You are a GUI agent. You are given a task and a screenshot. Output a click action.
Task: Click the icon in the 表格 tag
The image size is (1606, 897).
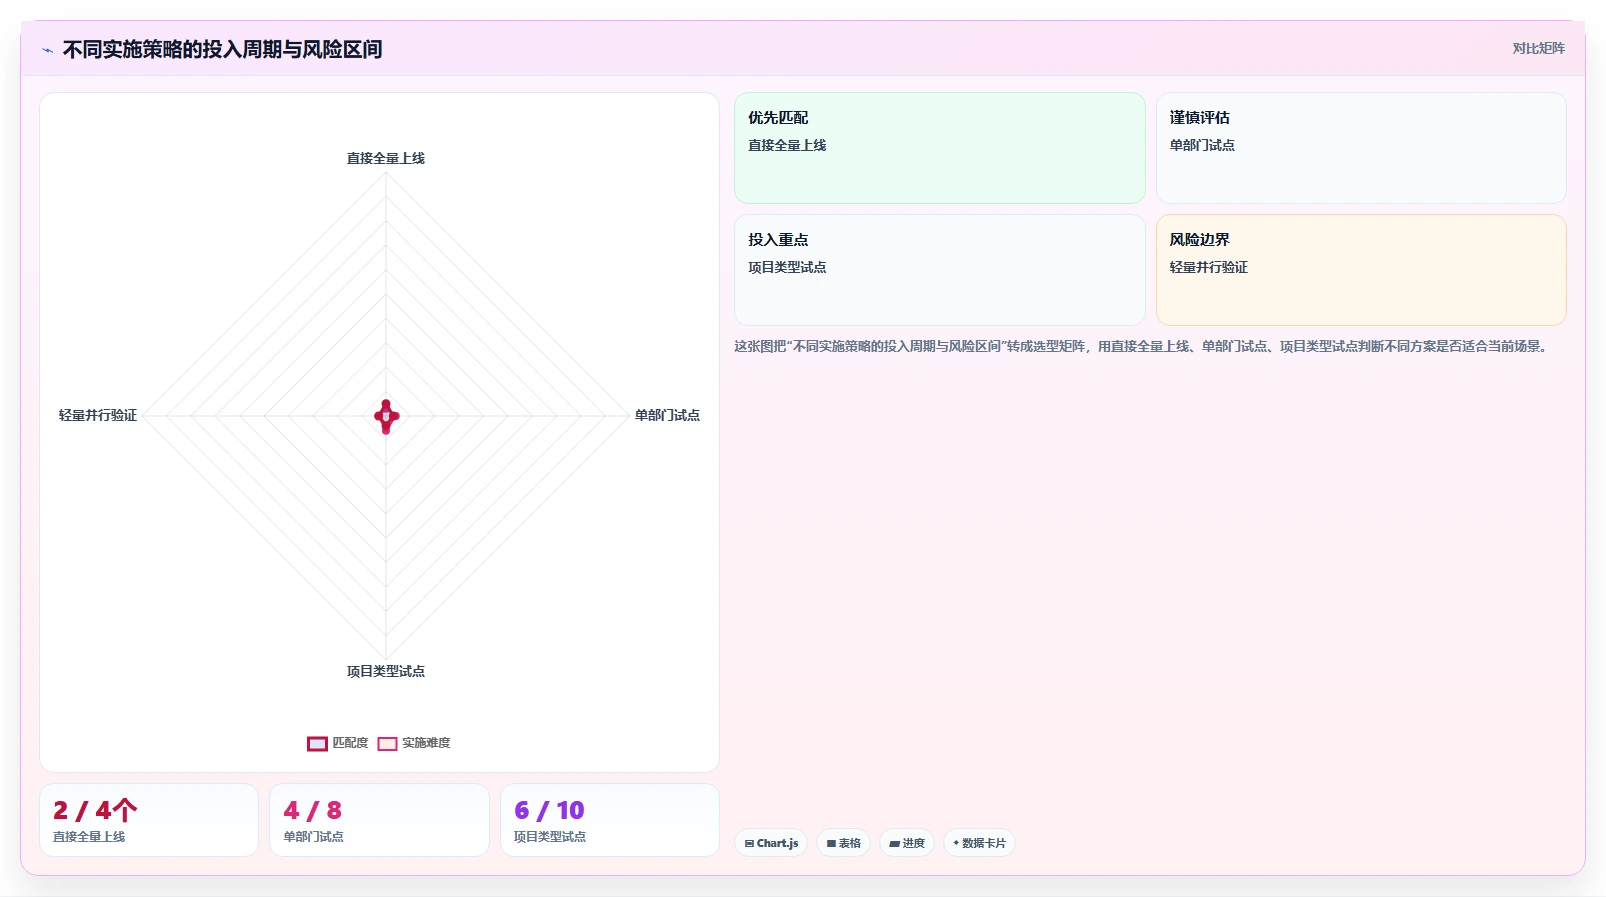pyautogui.click(x=831, y=843)
